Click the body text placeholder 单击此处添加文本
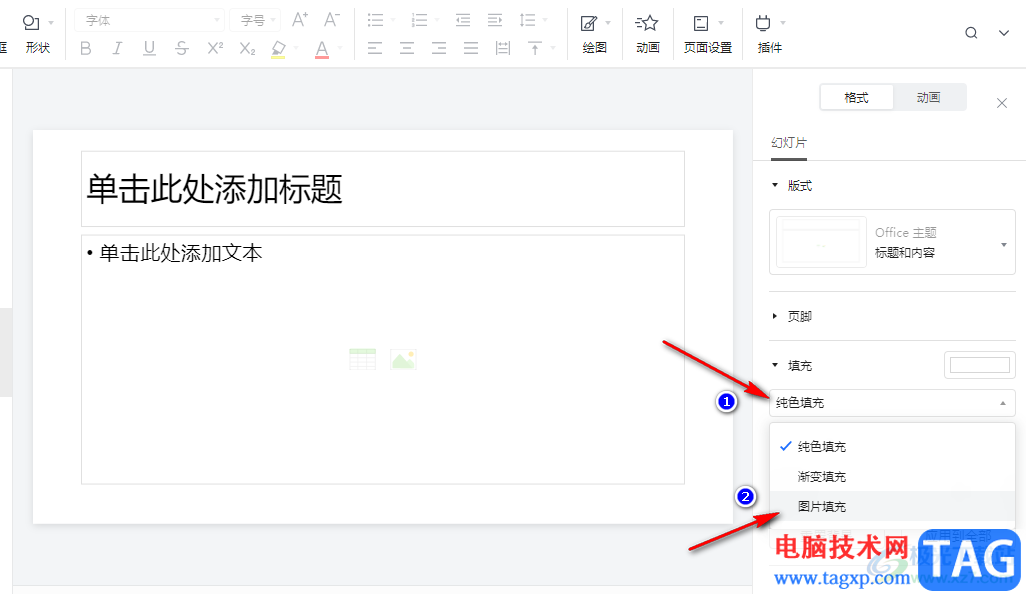This screenshot has height=594, width=1026. click(x=383, y=359)
